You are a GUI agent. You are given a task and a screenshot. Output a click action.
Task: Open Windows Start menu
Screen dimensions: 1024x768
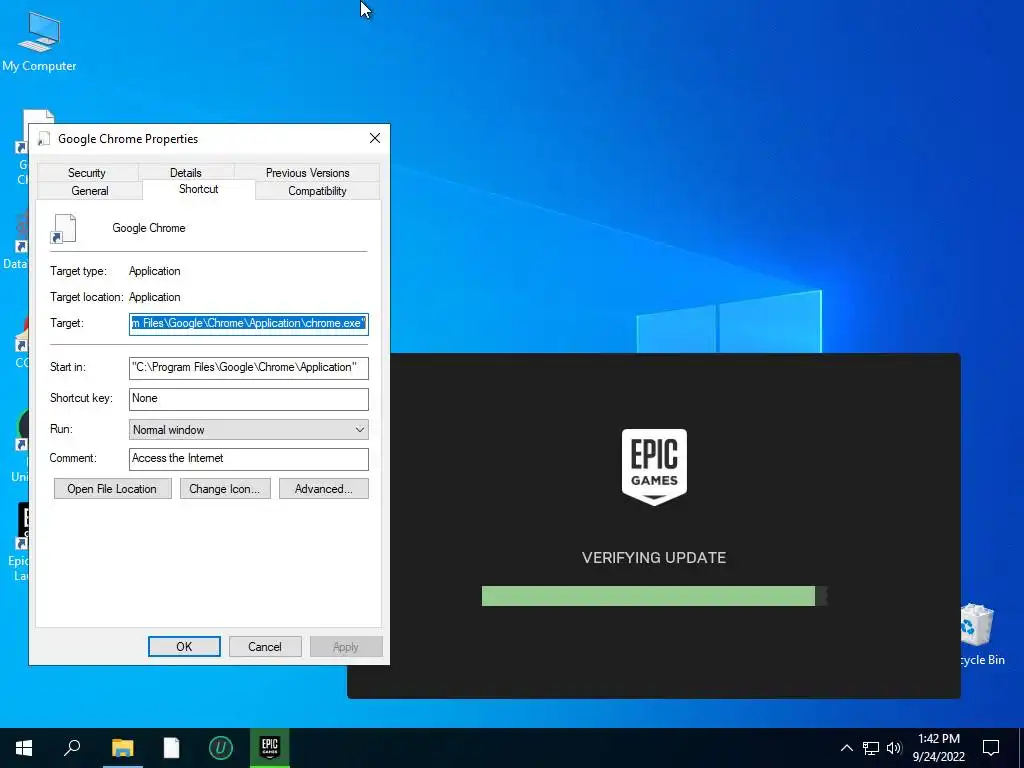click(24, 748)
